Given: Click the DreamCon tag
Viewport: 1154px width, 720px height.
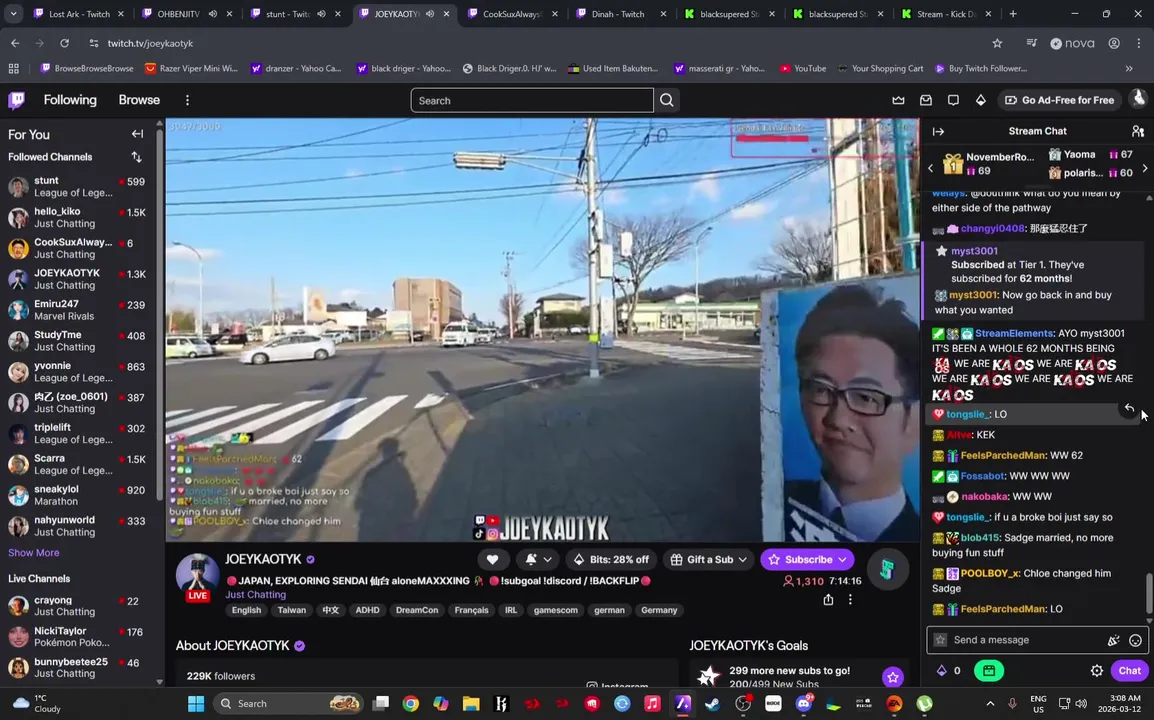Looking at the screenshot, I should 417,610.
